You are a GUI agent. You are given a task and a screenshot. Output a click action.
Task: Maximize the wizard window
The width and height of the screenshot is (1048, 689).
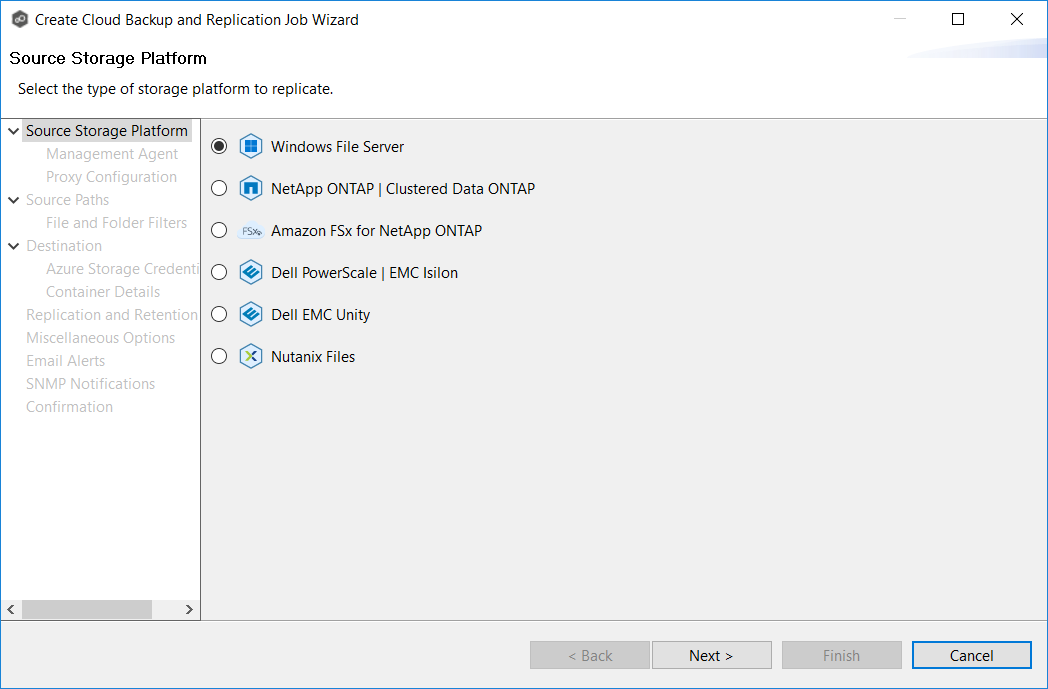point(958,19)
